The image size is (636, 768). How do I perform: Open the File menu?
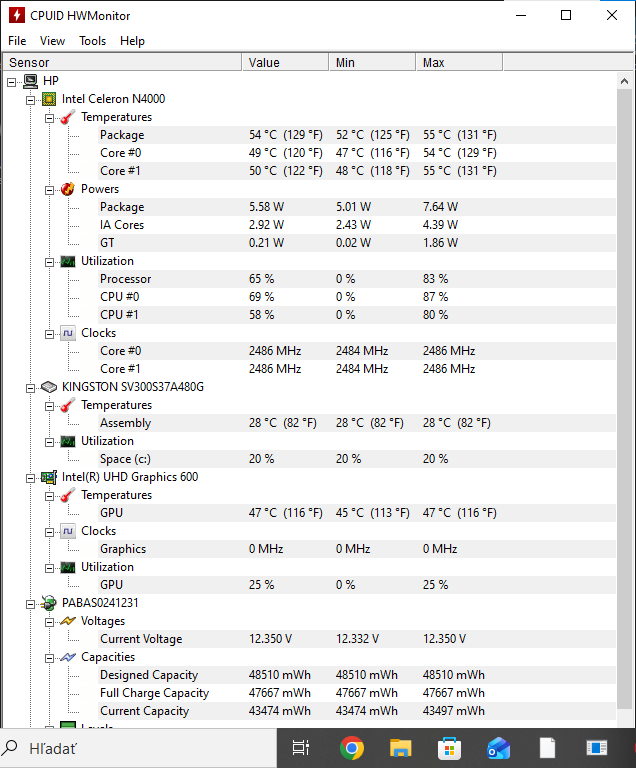pyautogui.click(x=17, y=41)
